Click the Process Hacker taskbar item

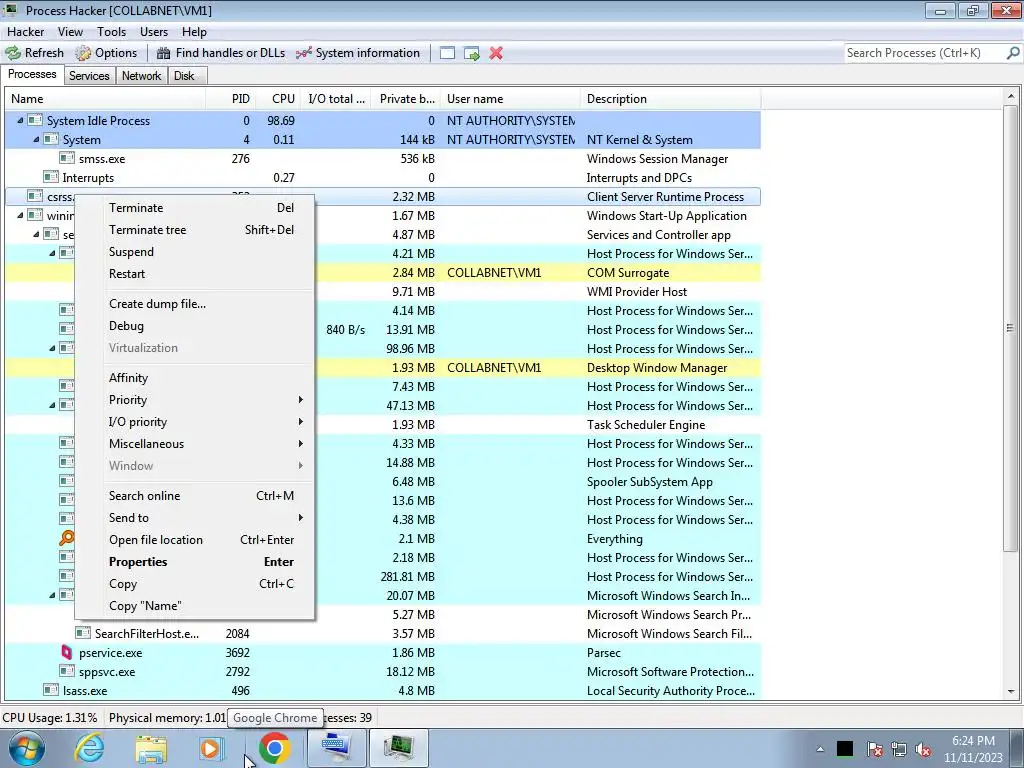[x=398, y=748]
